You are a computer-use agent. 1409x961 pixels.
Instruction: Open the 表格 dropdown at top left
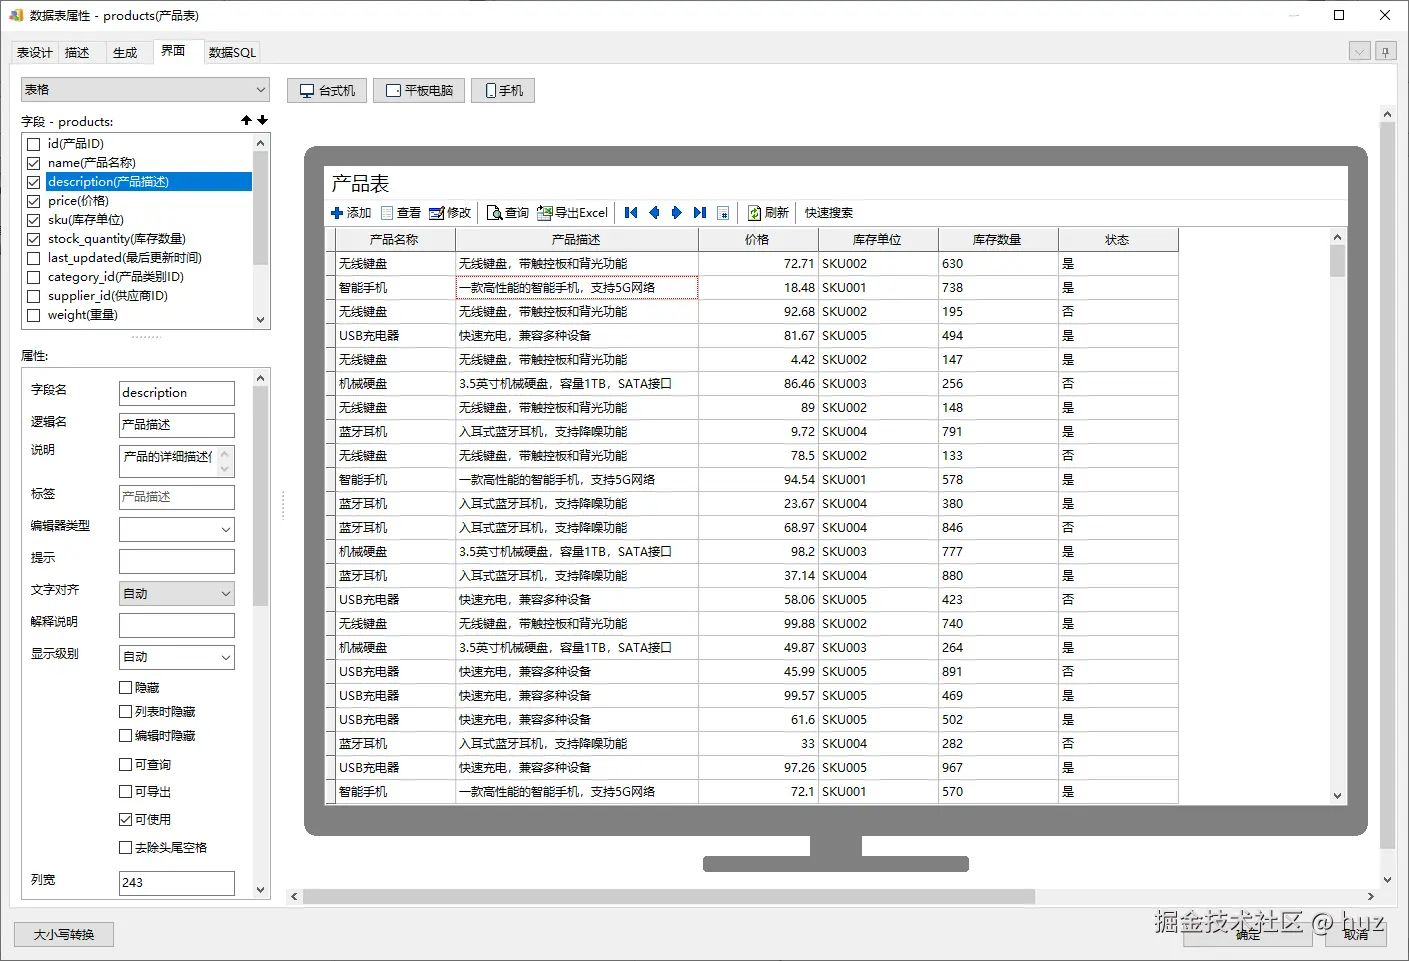[145, 90]
